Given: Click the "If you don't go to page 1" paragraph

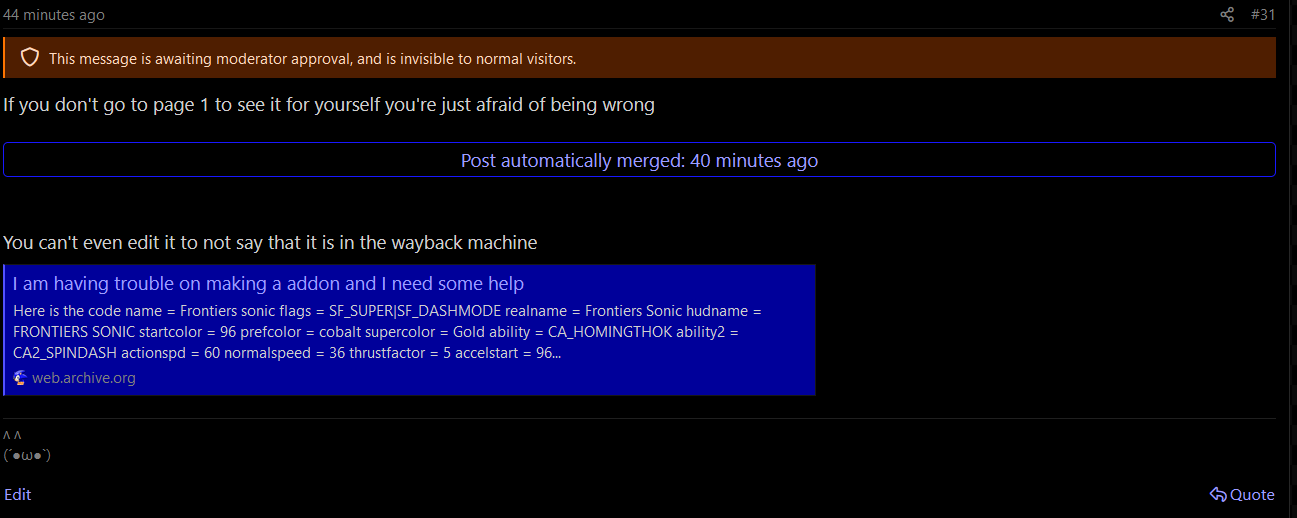Looking at the screenshot, I should click(x=329, y=104).
